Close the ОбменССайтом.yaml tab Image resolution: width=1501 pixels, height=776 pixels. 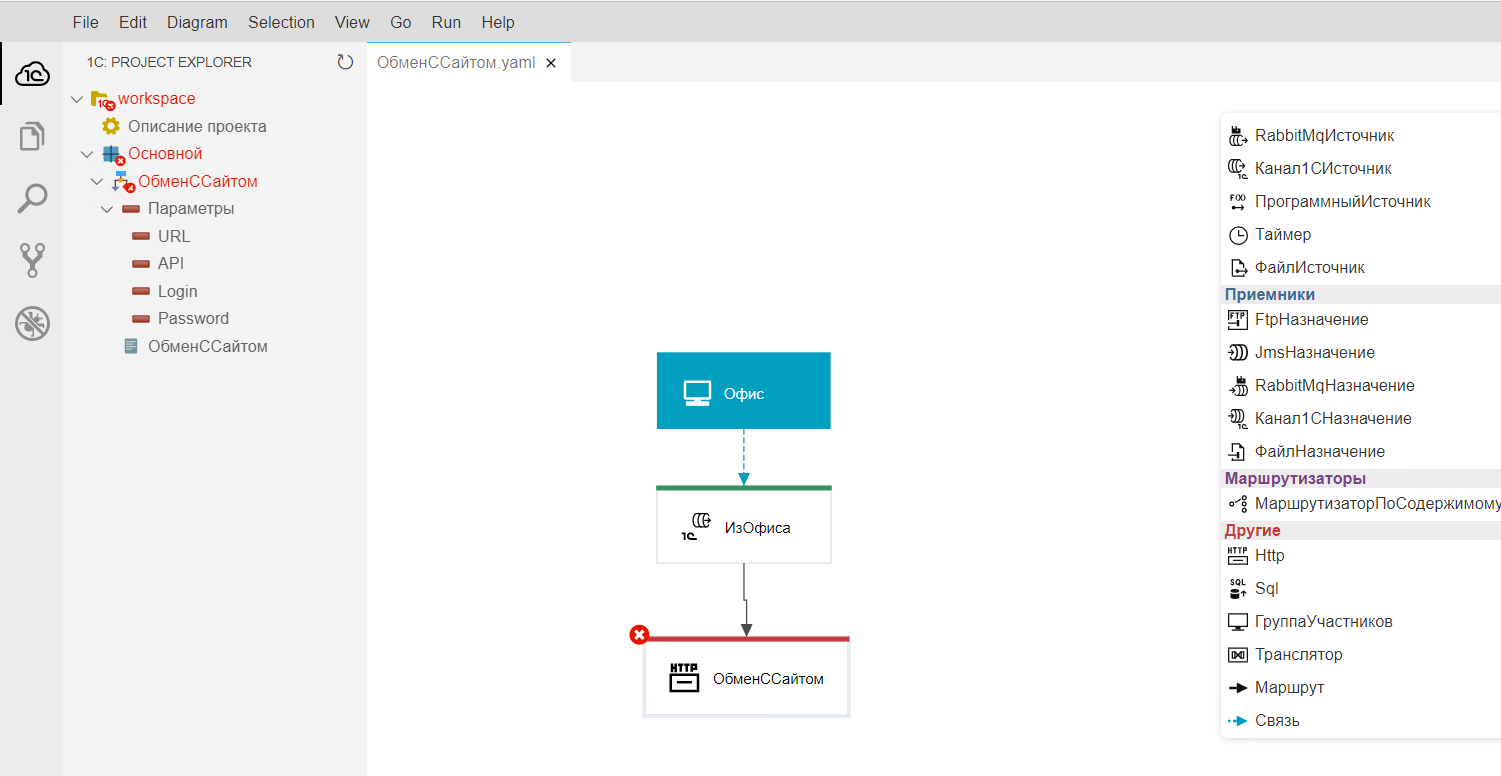550,62
